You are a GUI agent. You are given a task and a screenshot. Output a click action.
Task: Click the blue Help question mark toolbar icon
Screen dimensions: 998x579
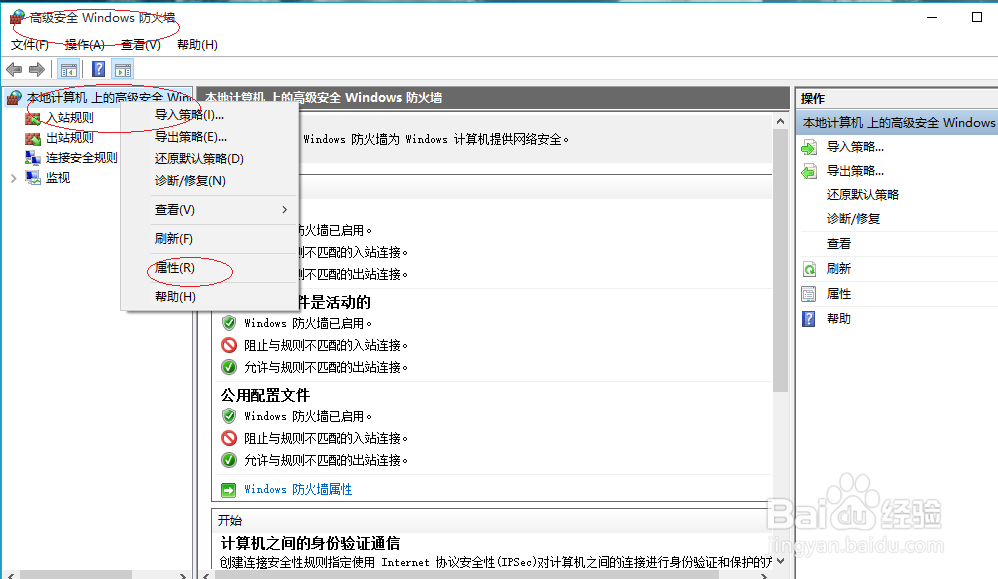[99, 69]
